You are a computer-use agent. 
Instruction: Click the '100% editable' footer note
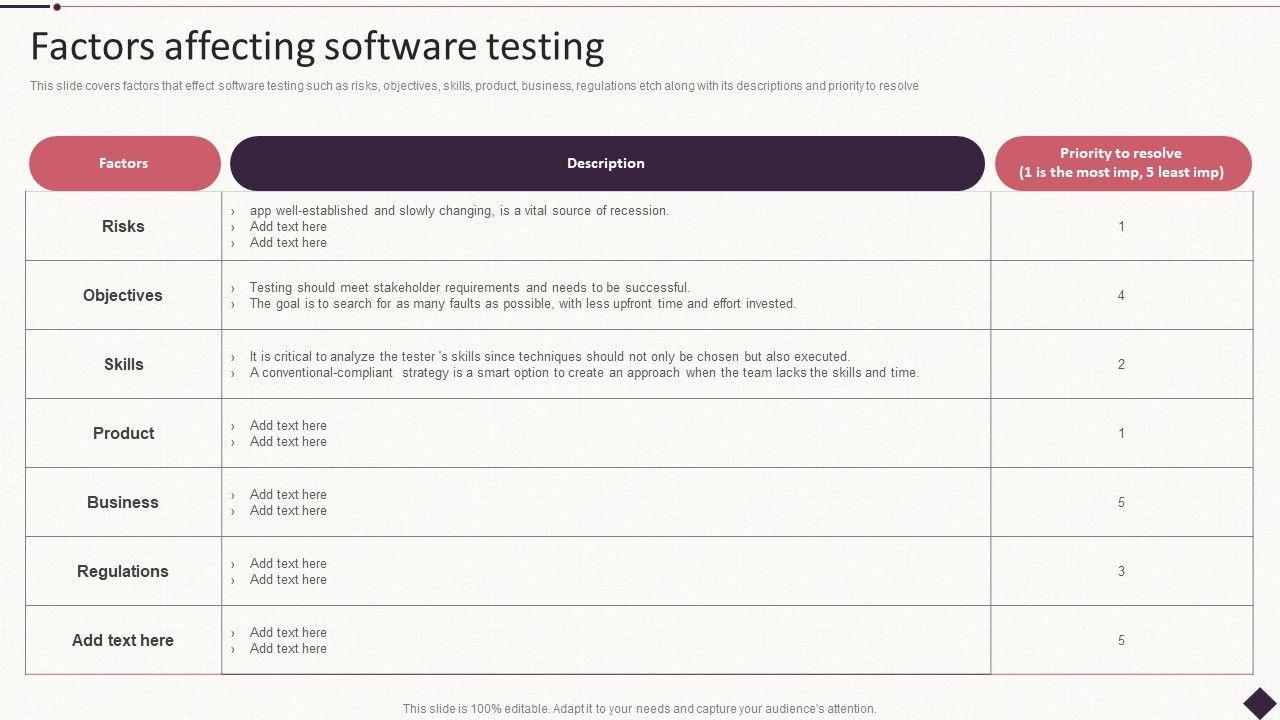(639, 709)
